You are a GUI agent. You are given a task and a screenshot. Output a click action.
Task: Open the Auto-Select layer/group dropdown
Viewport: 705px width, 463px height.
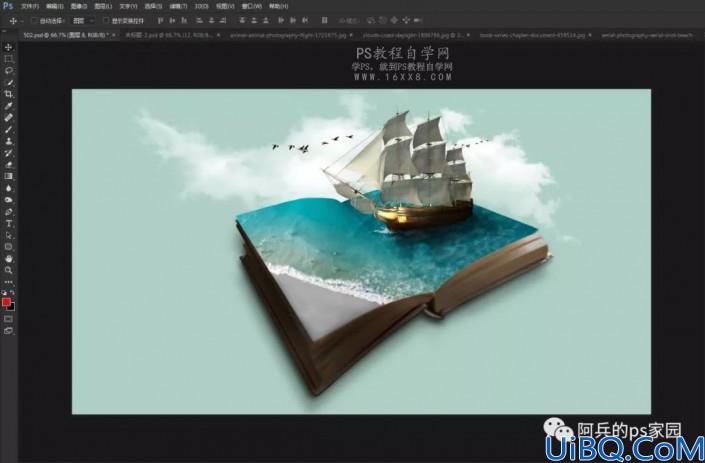[x=84, y=21]
